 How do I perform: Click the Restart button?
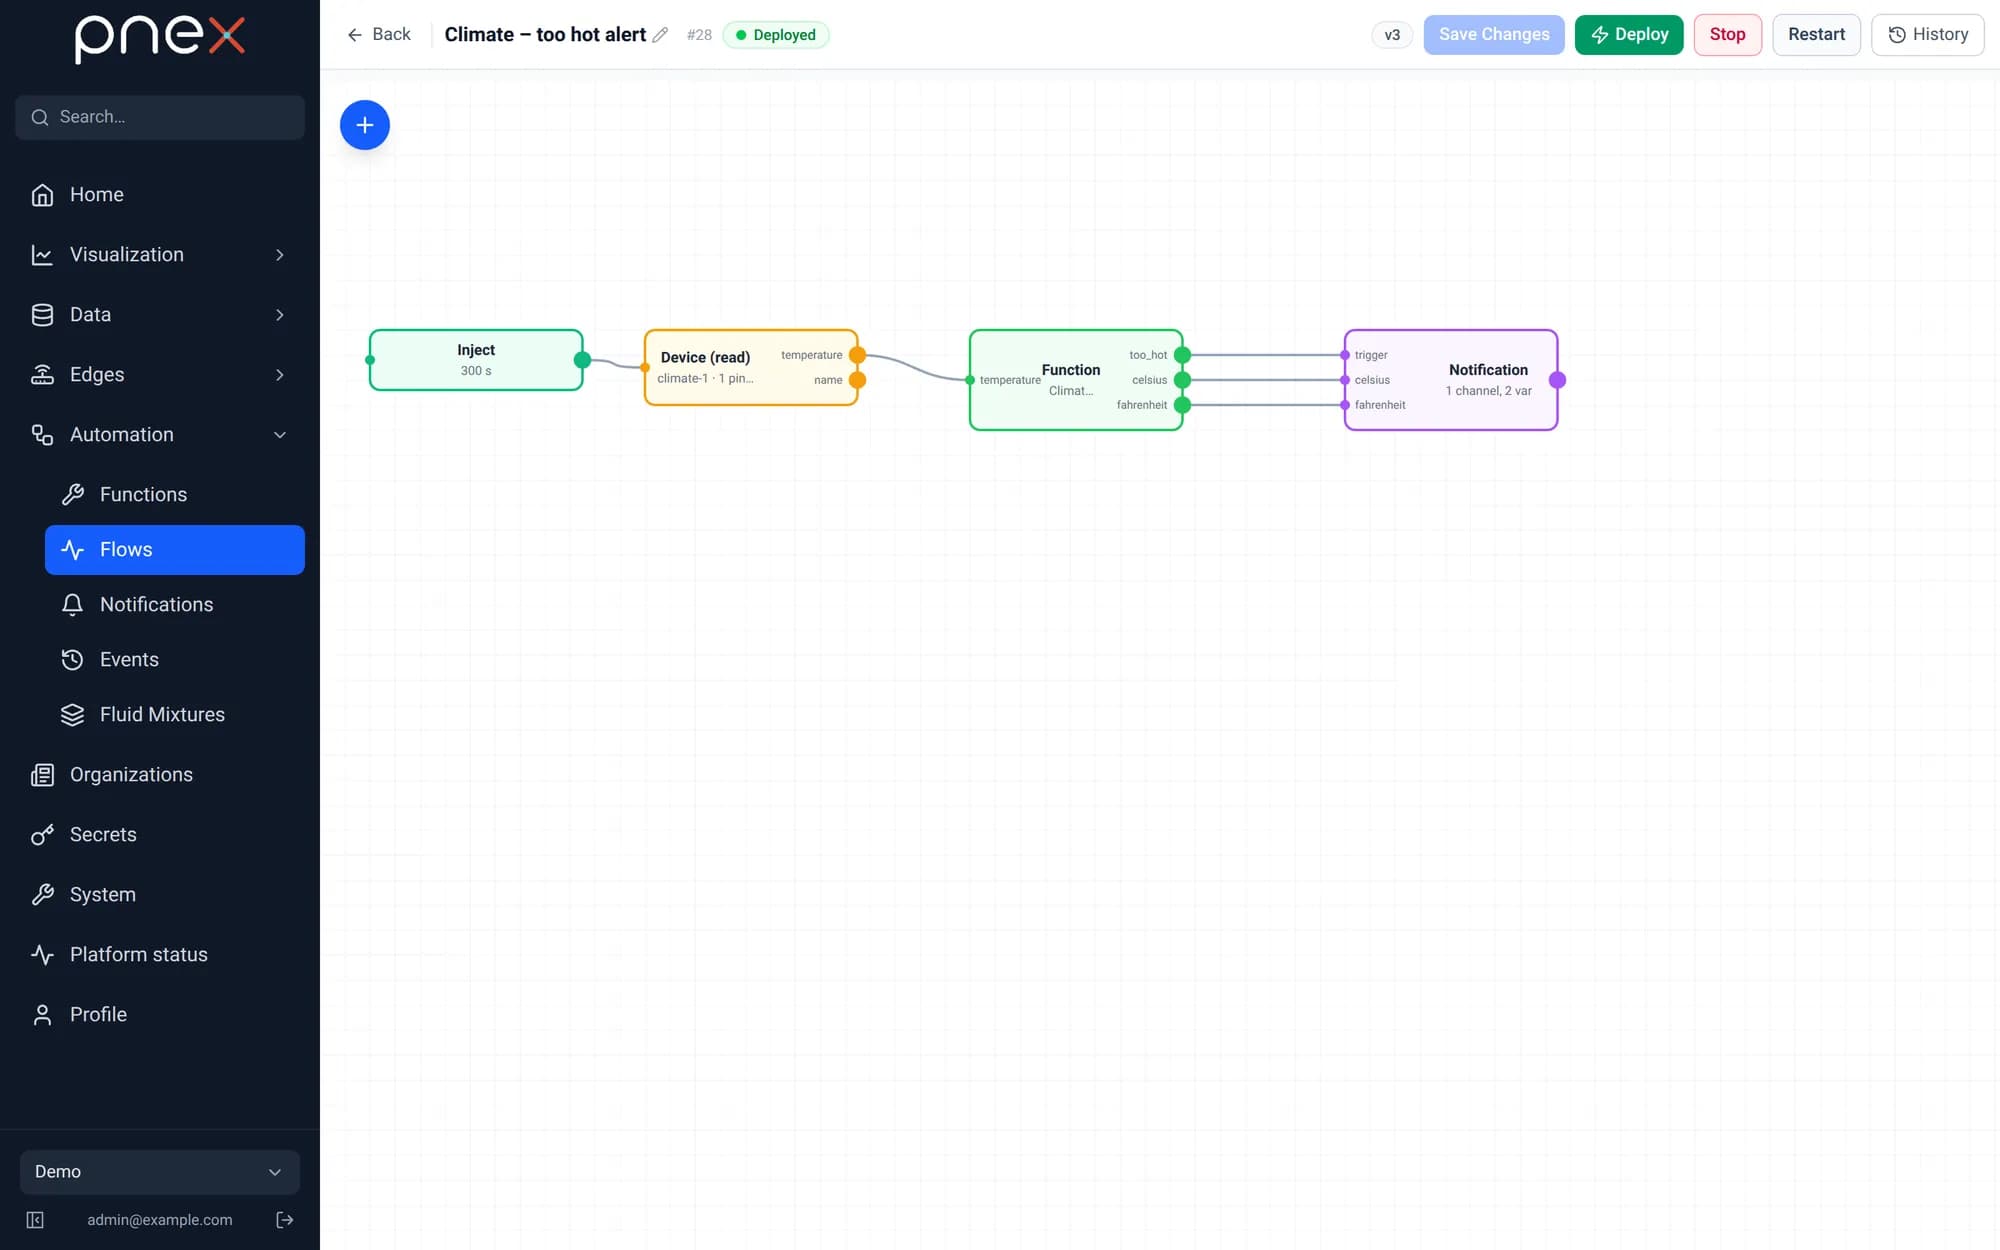click(1816, 35)
